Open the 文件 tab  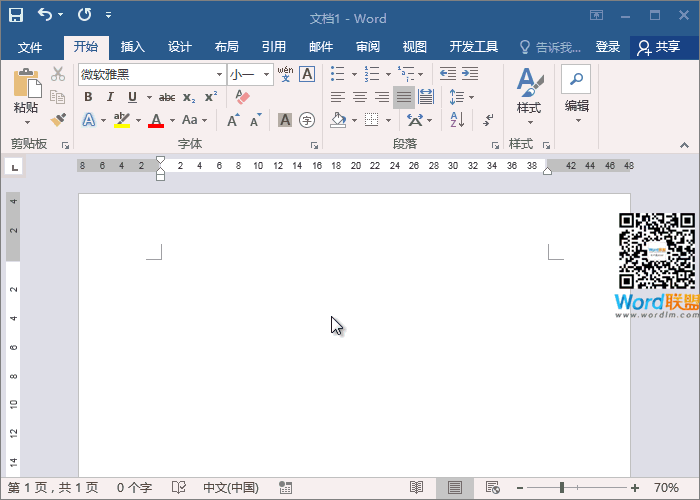point(30,47)
